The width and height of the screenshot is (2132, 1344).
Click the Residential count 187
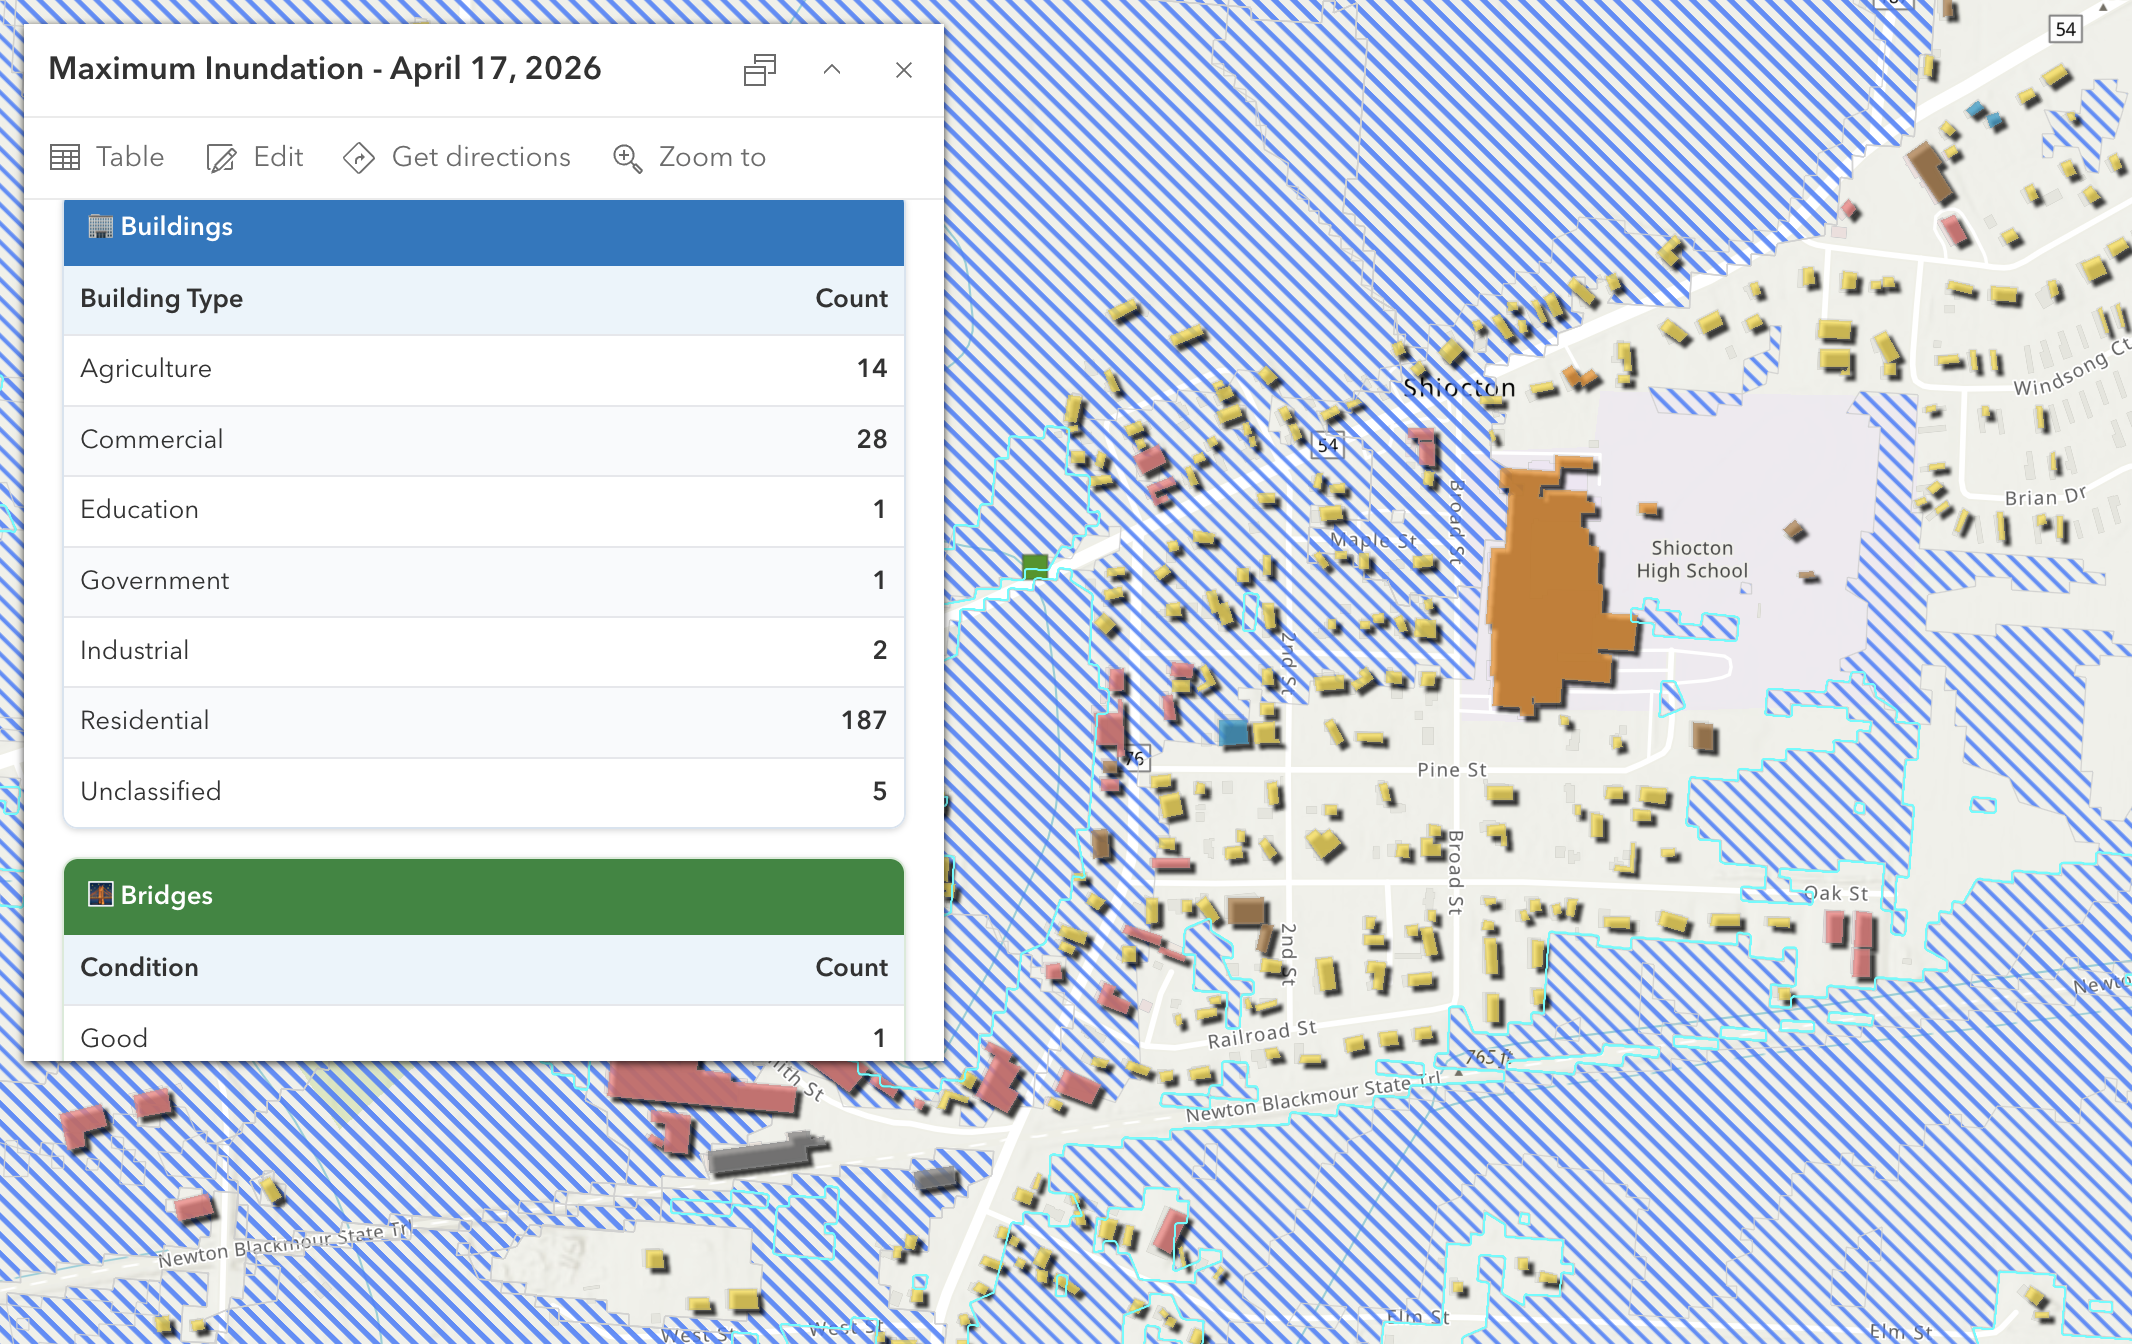point(864,721)
